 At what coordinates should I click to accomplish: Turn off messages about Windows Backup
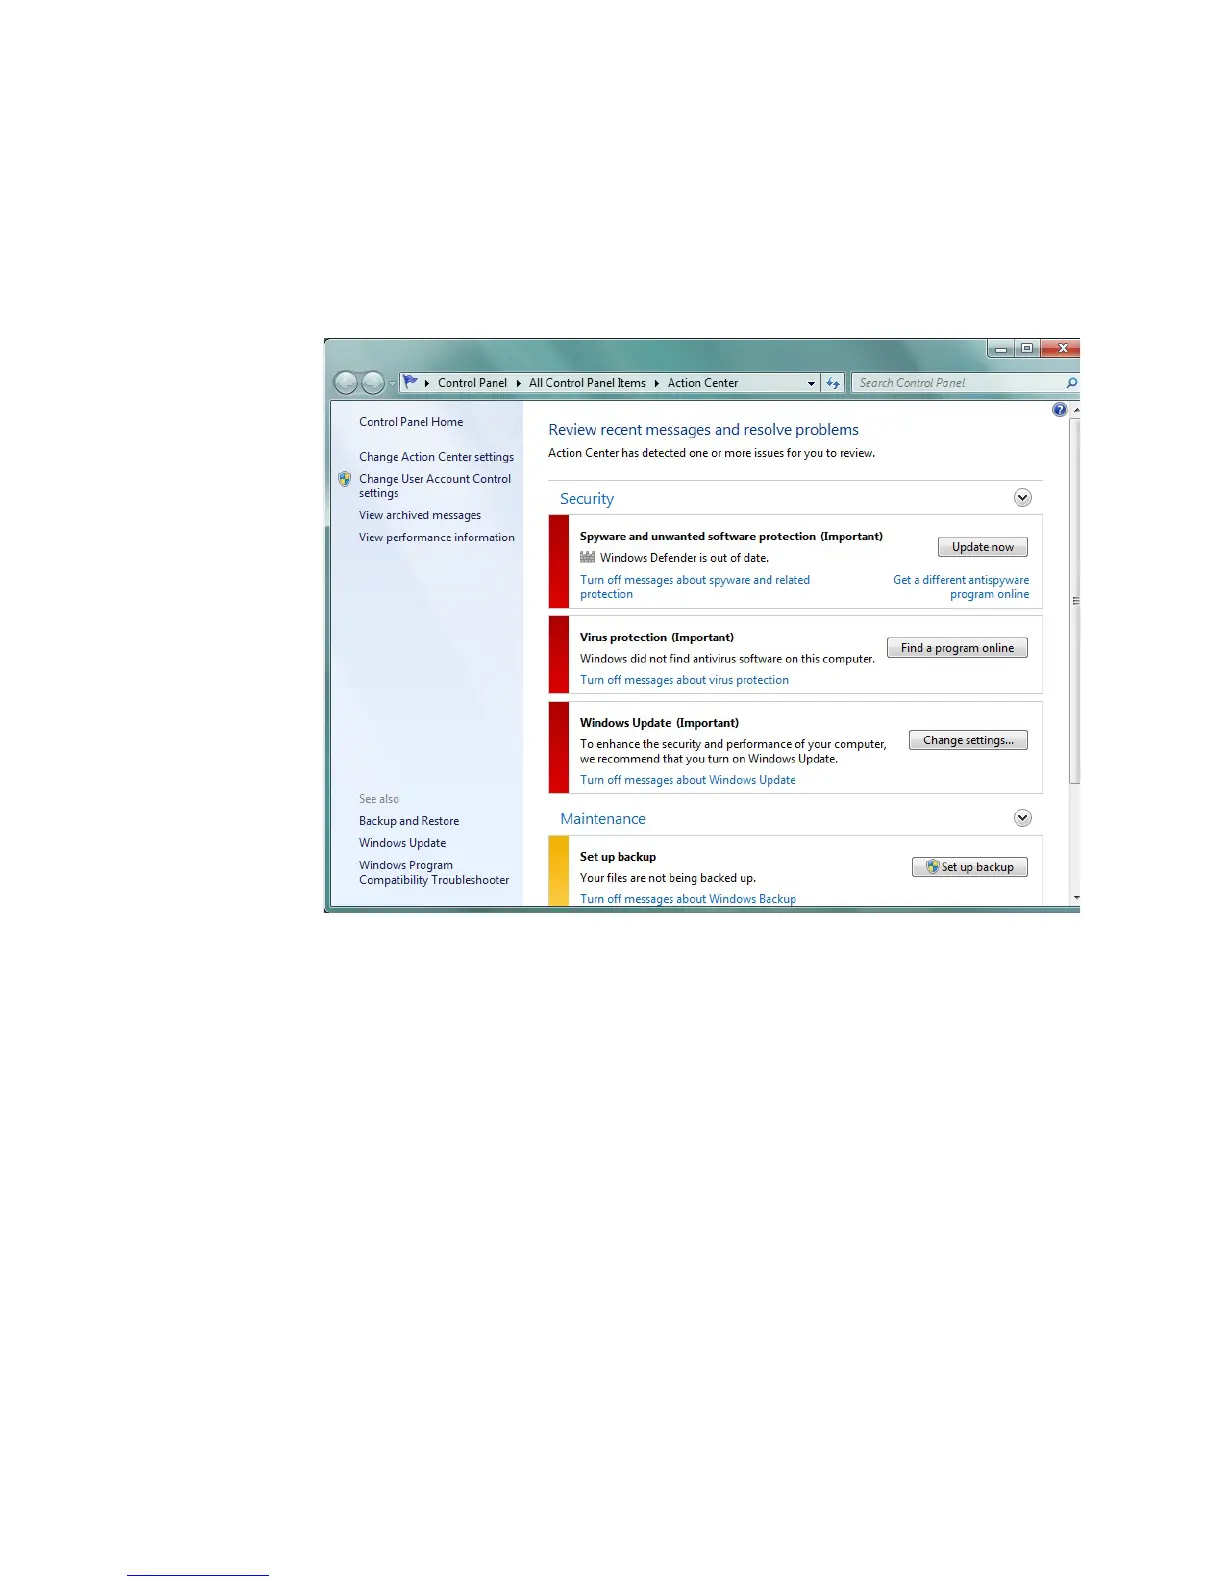click(688, 899)
